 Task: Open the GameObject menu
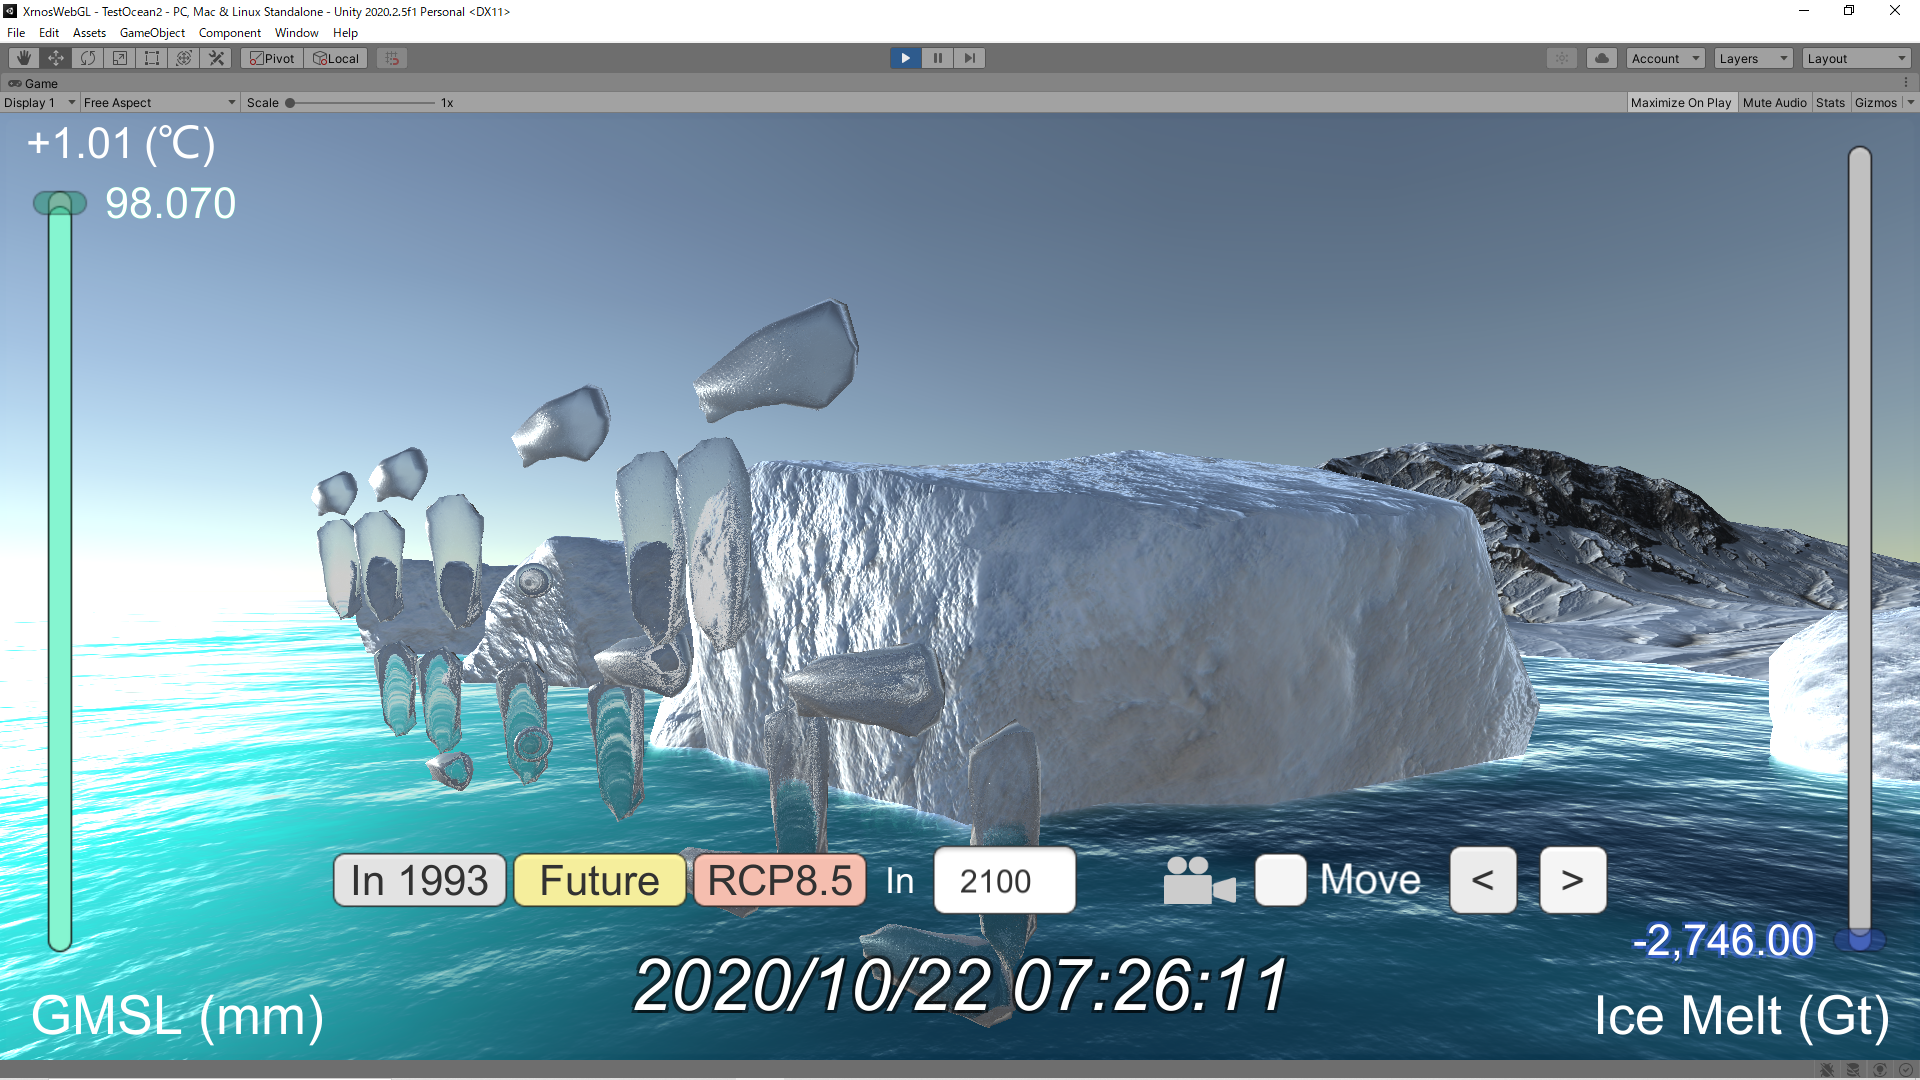pyautogui.click(x=152, y=33)
